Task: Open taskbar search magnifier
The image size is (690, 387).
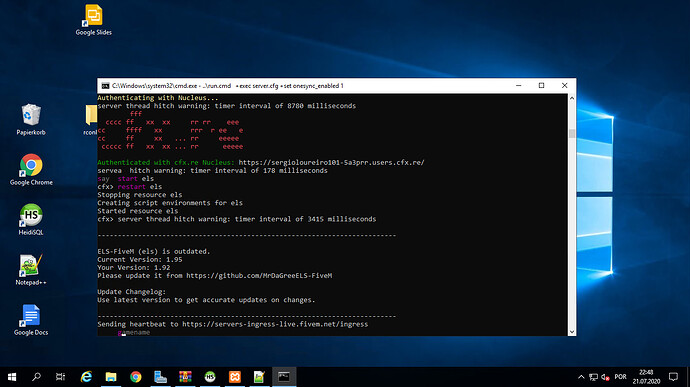Action: click(37, 377)
